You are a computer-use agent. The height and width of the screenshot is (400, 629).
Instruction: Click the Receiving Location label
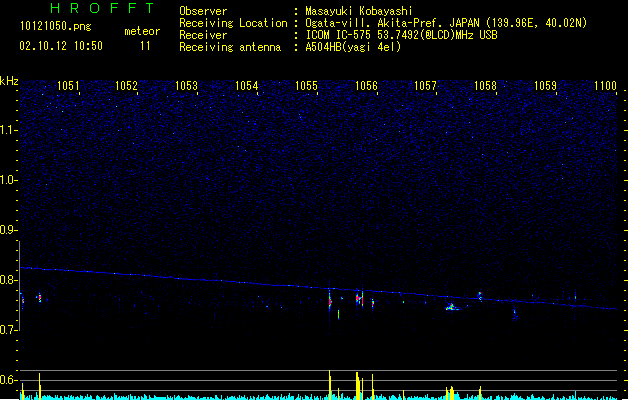coord(233,23)
